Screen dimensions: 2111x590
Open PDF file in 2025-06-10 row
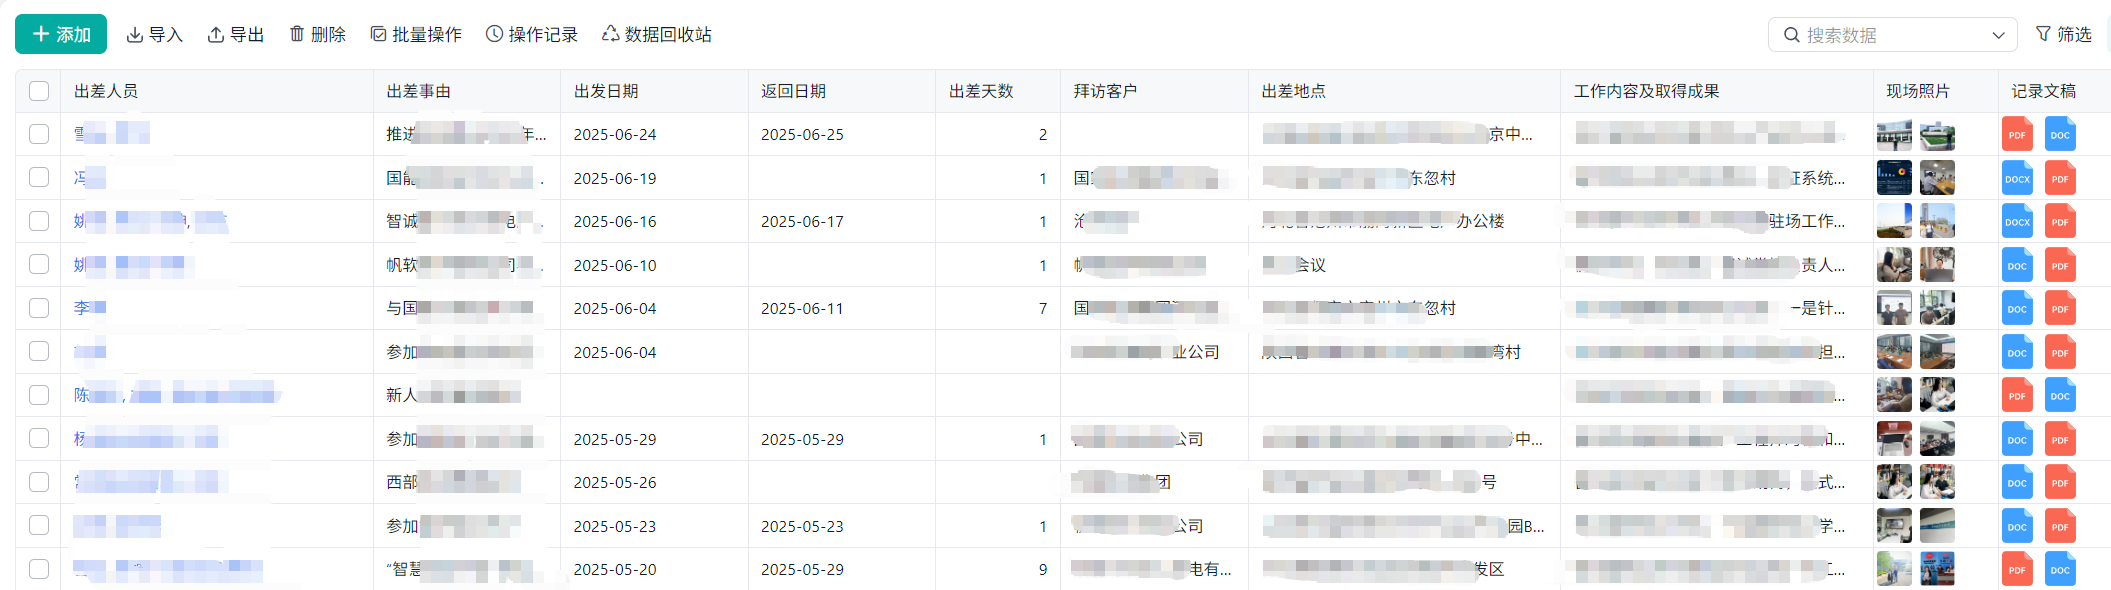coord(2060,266)
